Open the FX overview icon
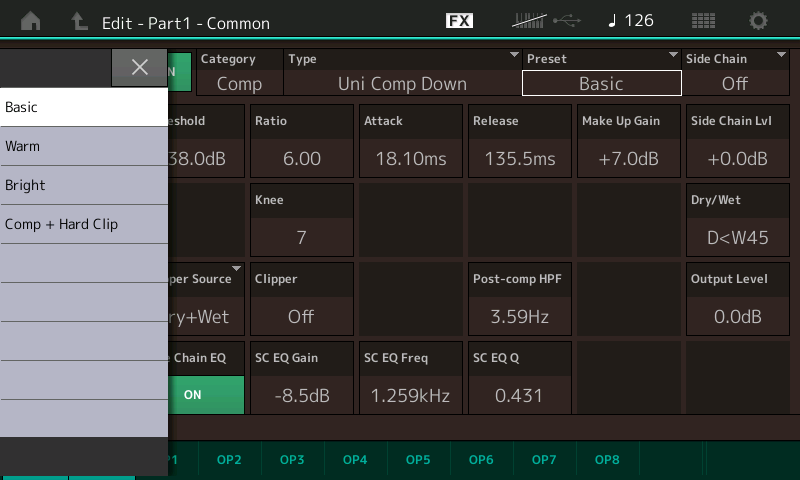800x480 pixels. (459, 20)
